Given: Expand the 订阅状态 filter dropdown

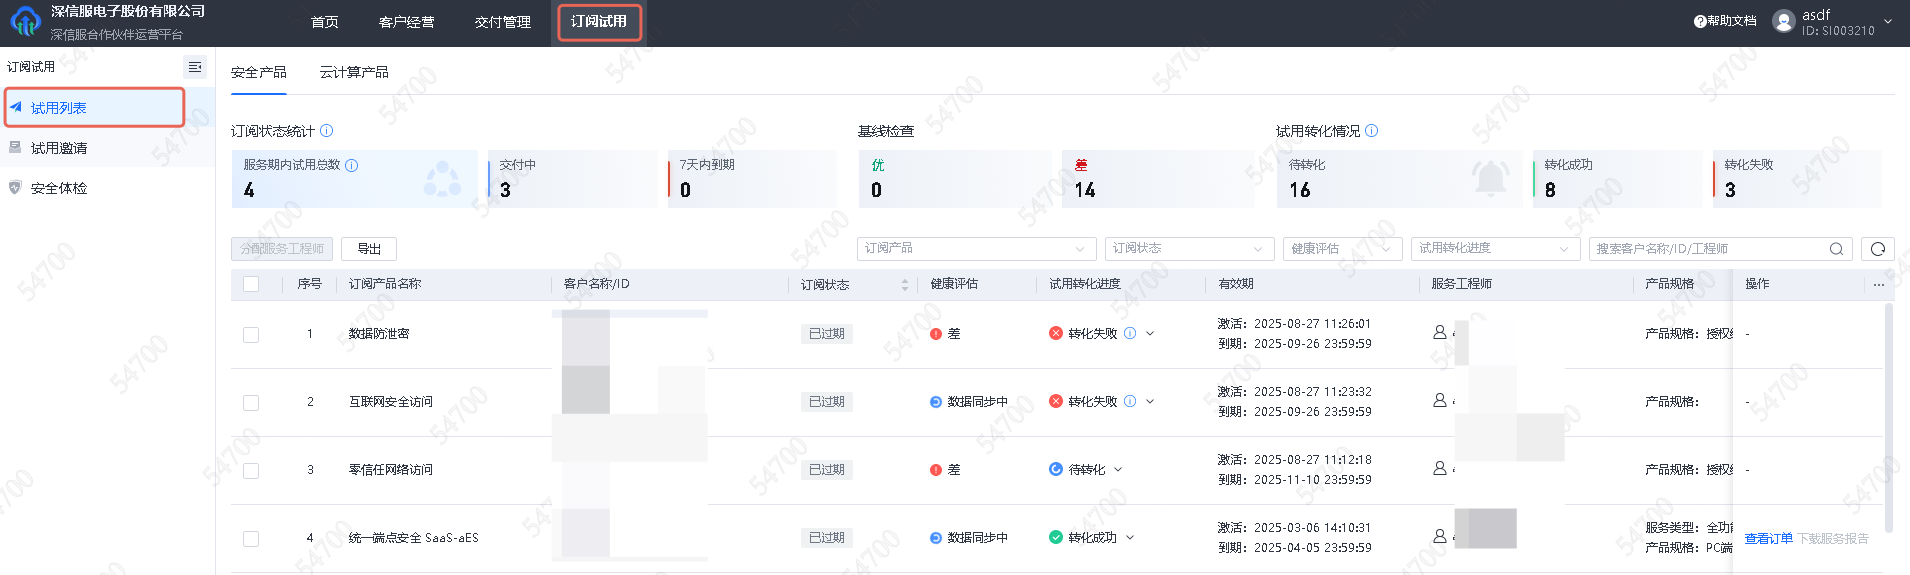Looking at the screenshot, I should coord(1188,249).
